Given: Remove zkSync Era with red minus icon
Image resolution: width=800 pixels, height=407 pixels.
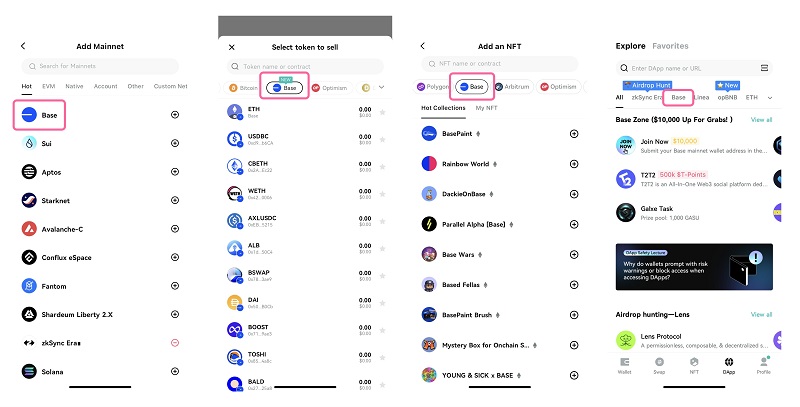Looking at the screenshot, I should coord(175,343).
